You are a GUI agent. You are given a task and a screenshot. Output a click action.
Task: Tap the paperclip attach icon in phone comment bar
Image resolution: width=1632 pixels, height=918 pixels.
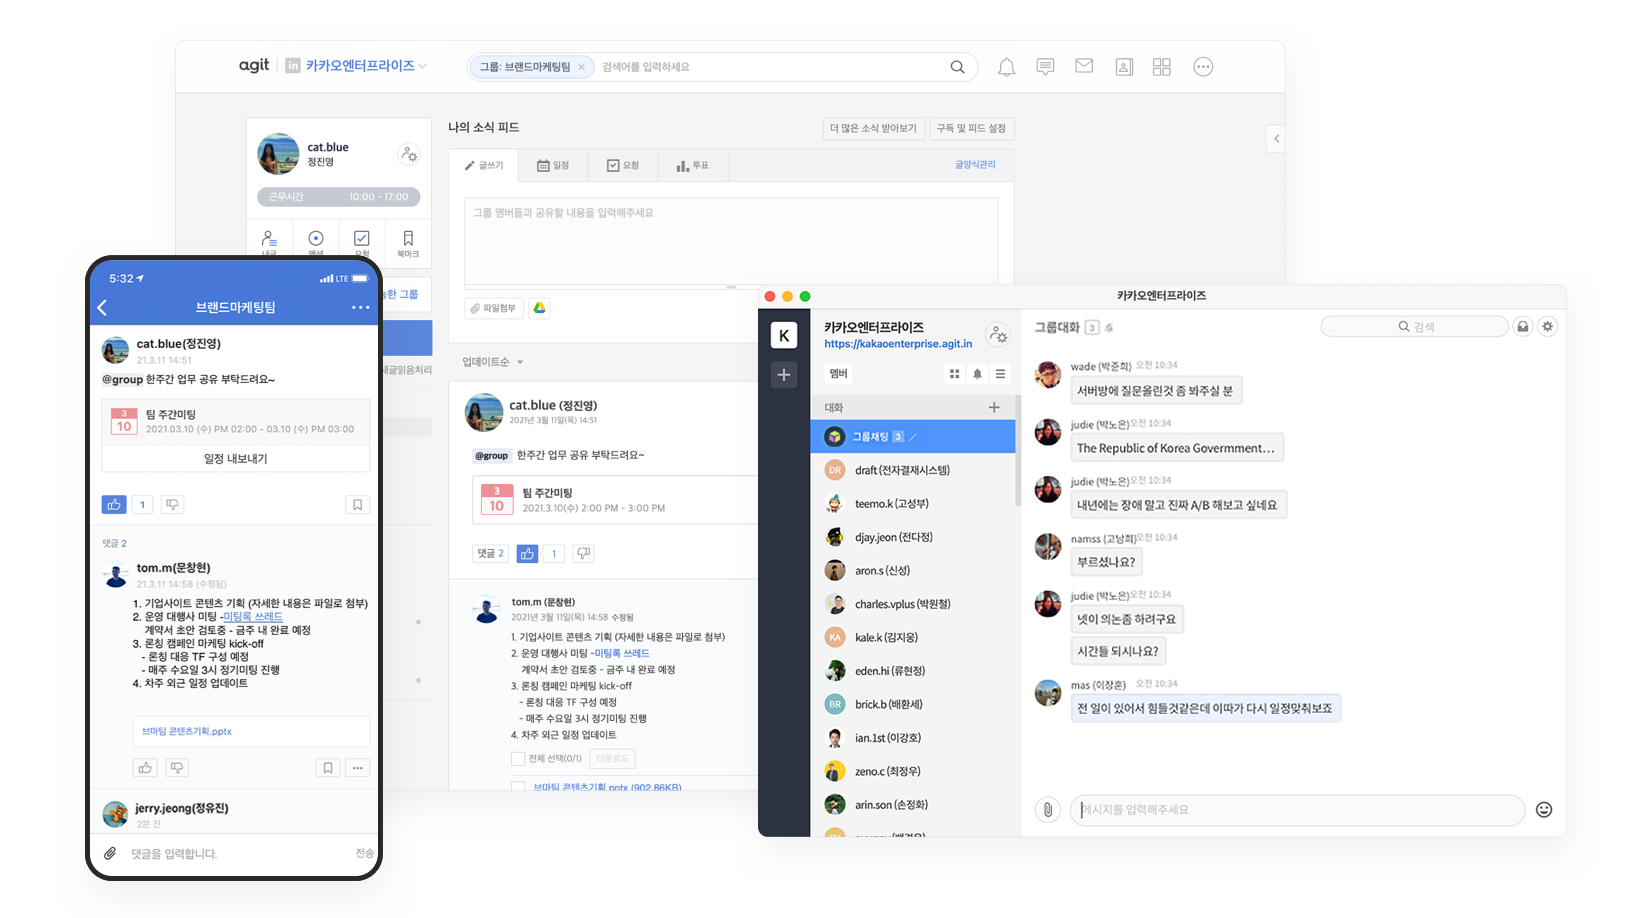coord(110,853)
